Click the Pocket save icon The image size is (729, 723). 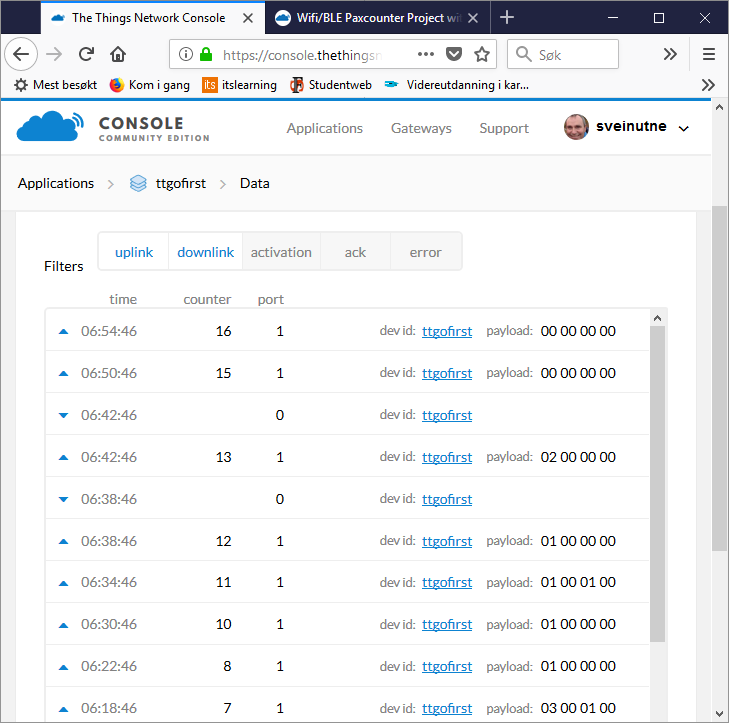click(x=454, y=54)
